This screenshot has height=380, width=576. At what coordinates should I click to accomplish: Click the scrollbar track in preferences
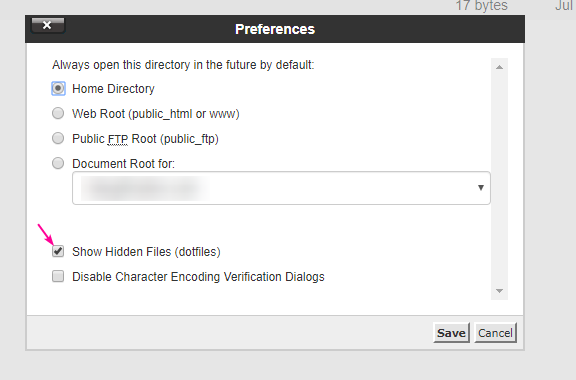(499, 179)
